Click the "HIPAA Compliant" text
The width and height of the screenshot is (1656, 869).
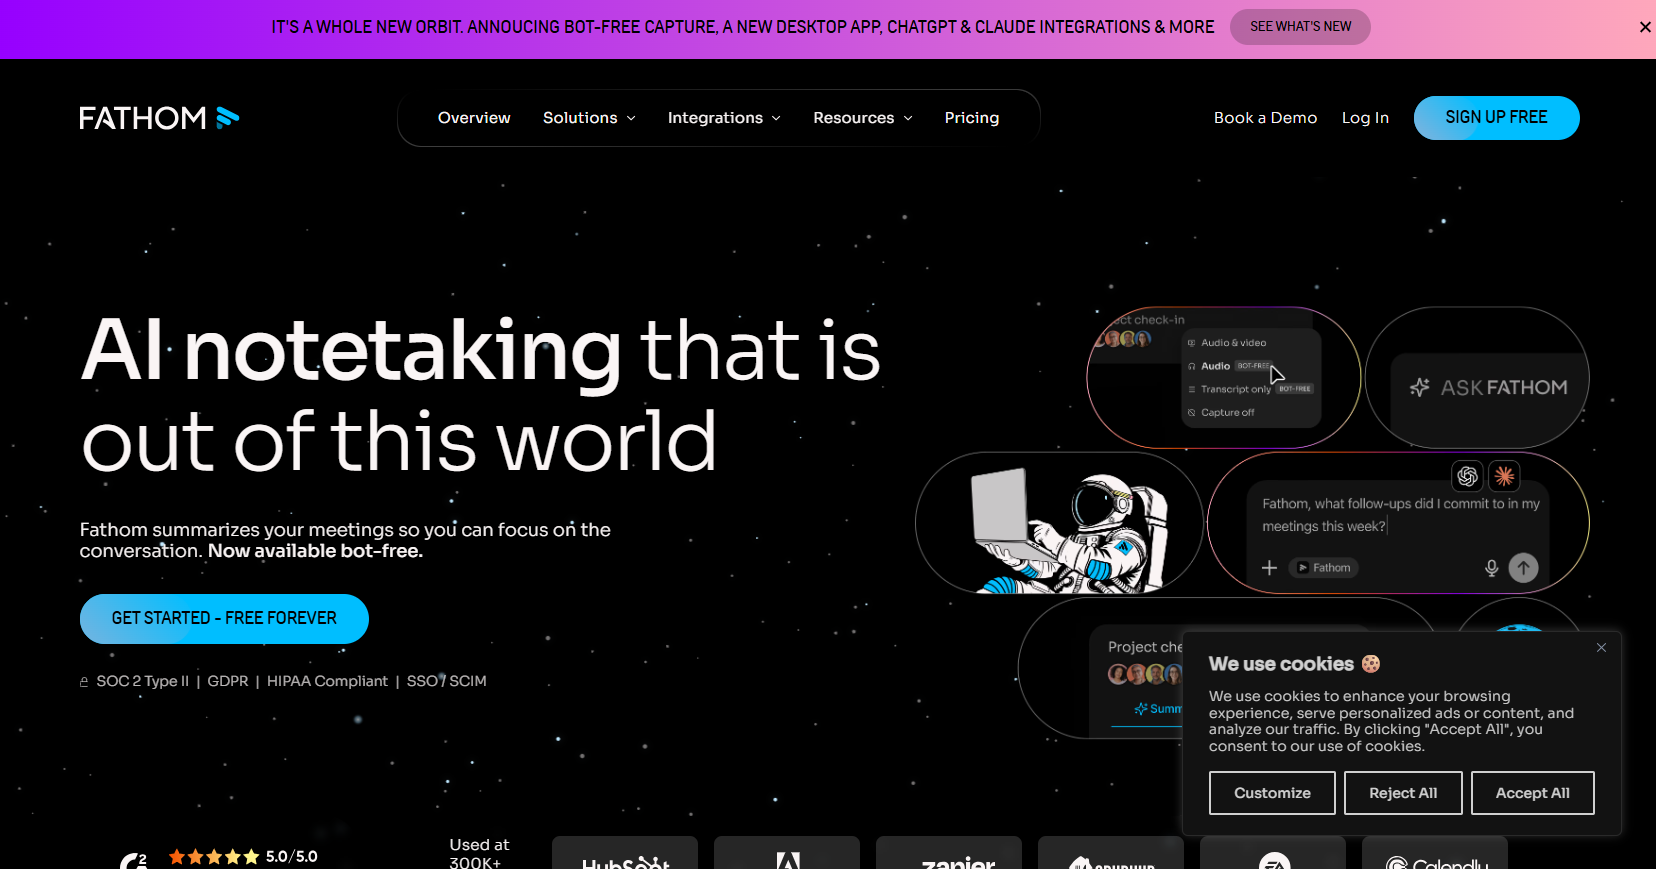(x=327, y=681)
